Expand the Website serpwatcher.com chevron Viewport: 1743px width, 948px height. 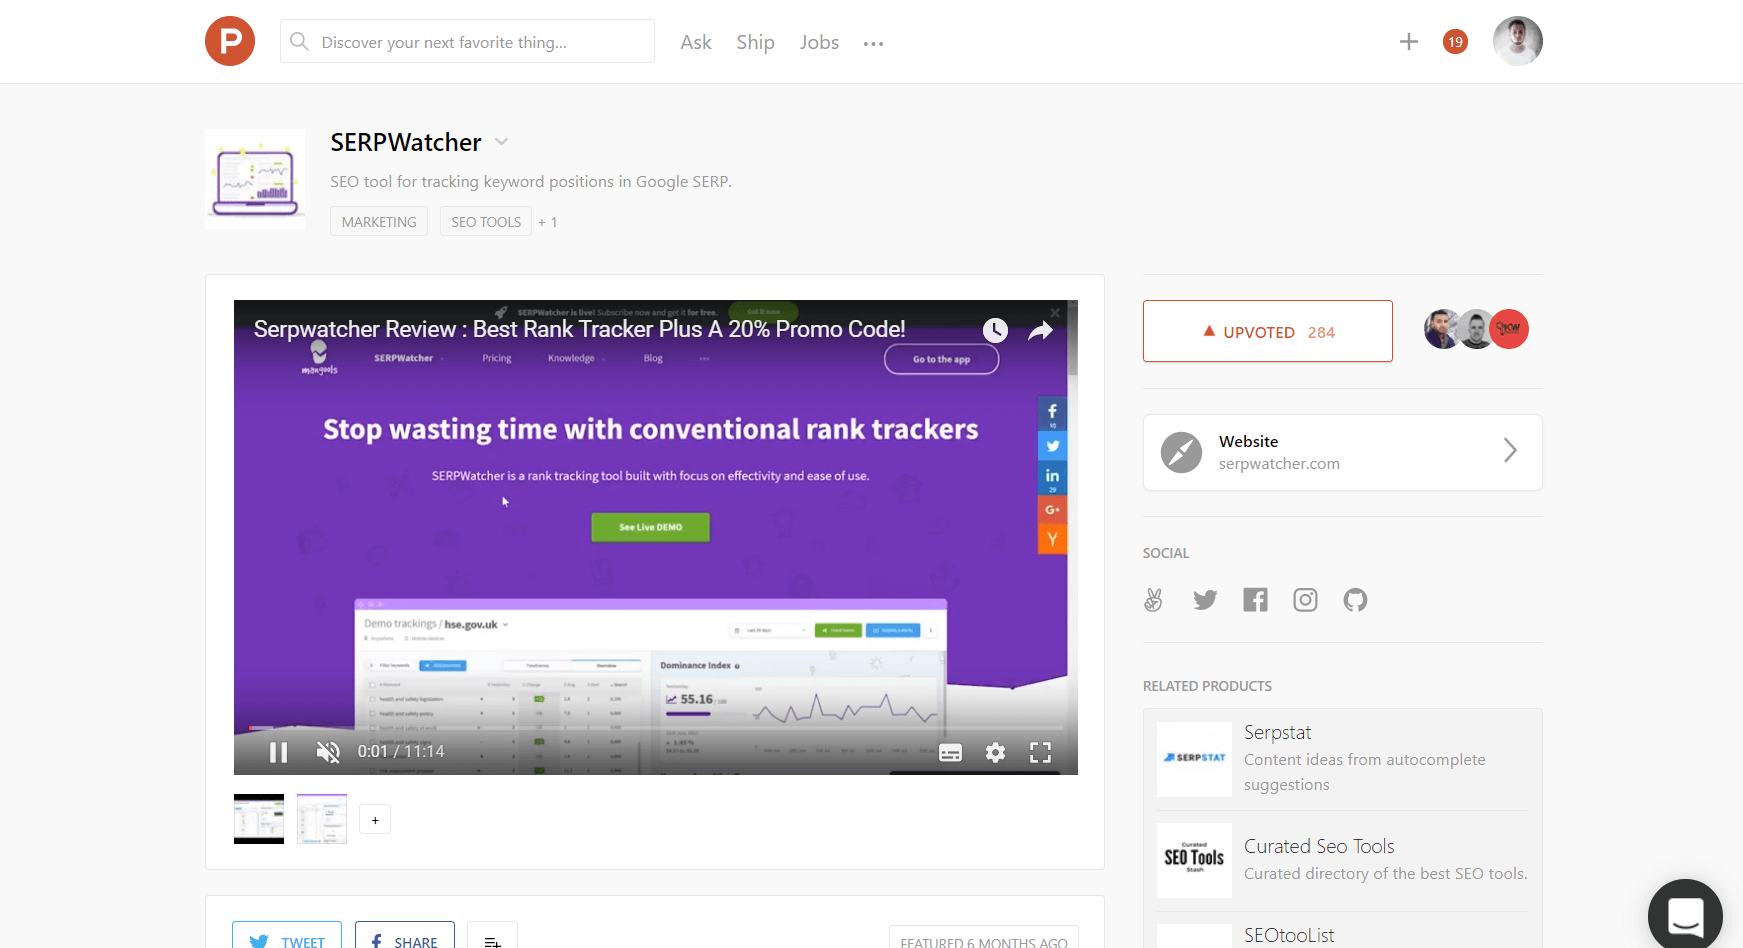1509,451
